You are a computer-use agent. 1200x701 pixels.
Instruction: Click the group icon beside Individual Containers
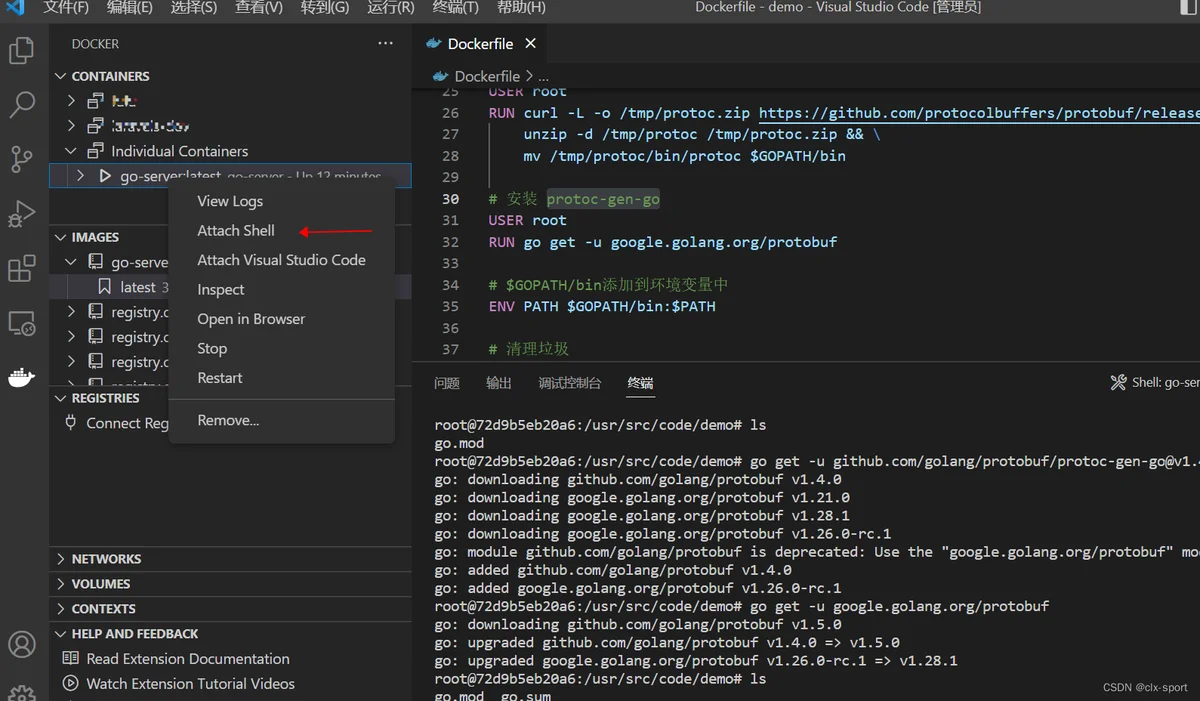tap(96, 151)
